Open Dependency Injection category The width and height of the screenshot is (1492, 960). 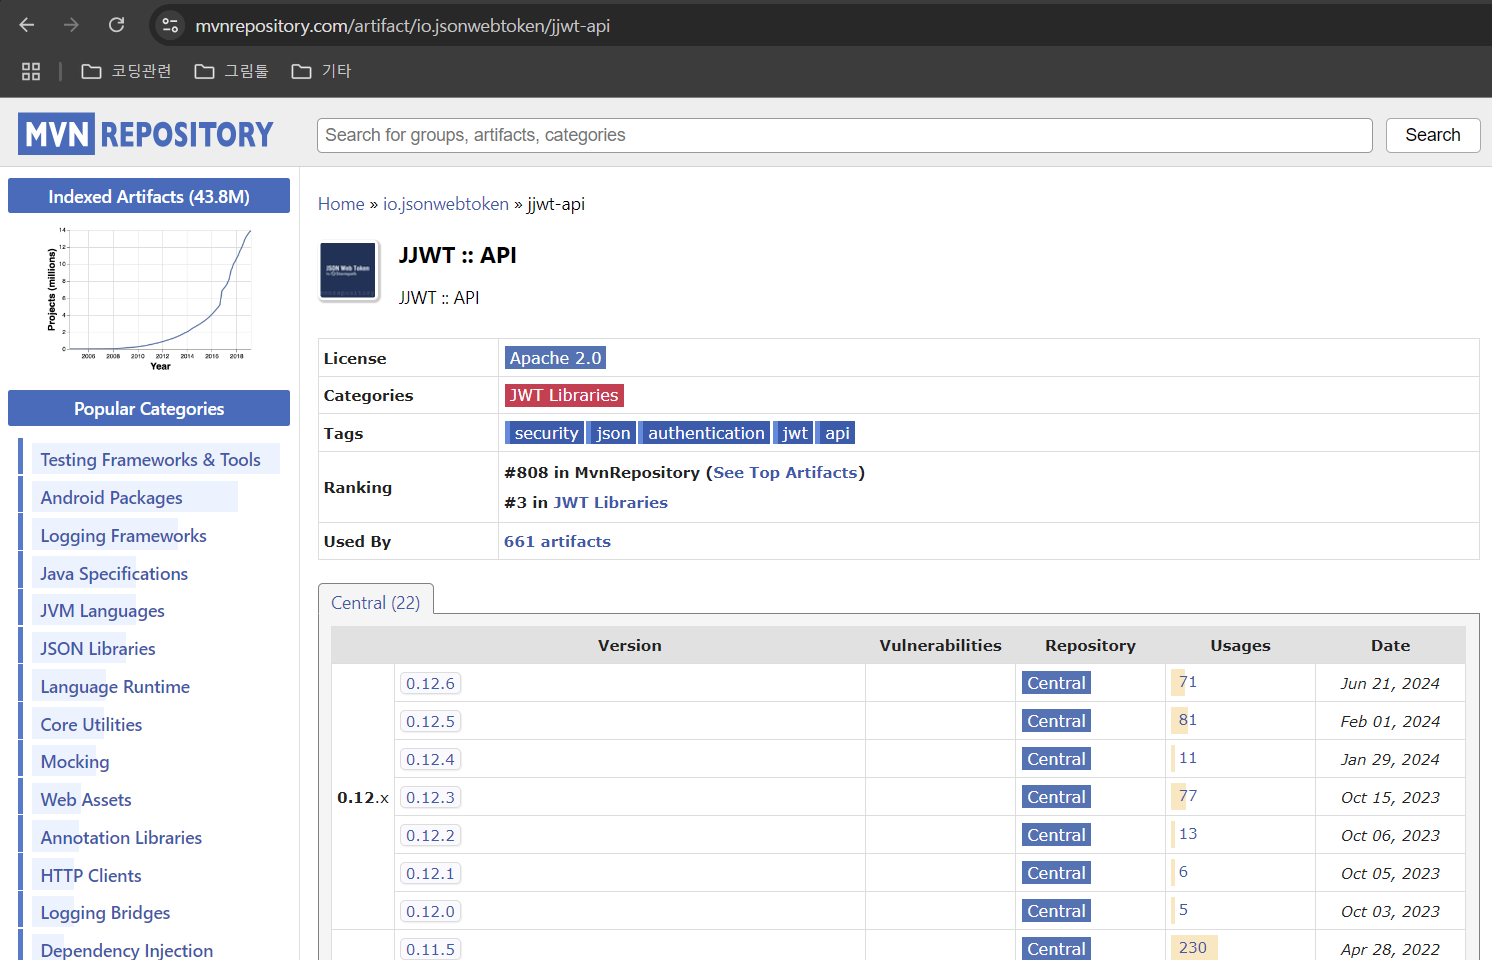(127, 950)
